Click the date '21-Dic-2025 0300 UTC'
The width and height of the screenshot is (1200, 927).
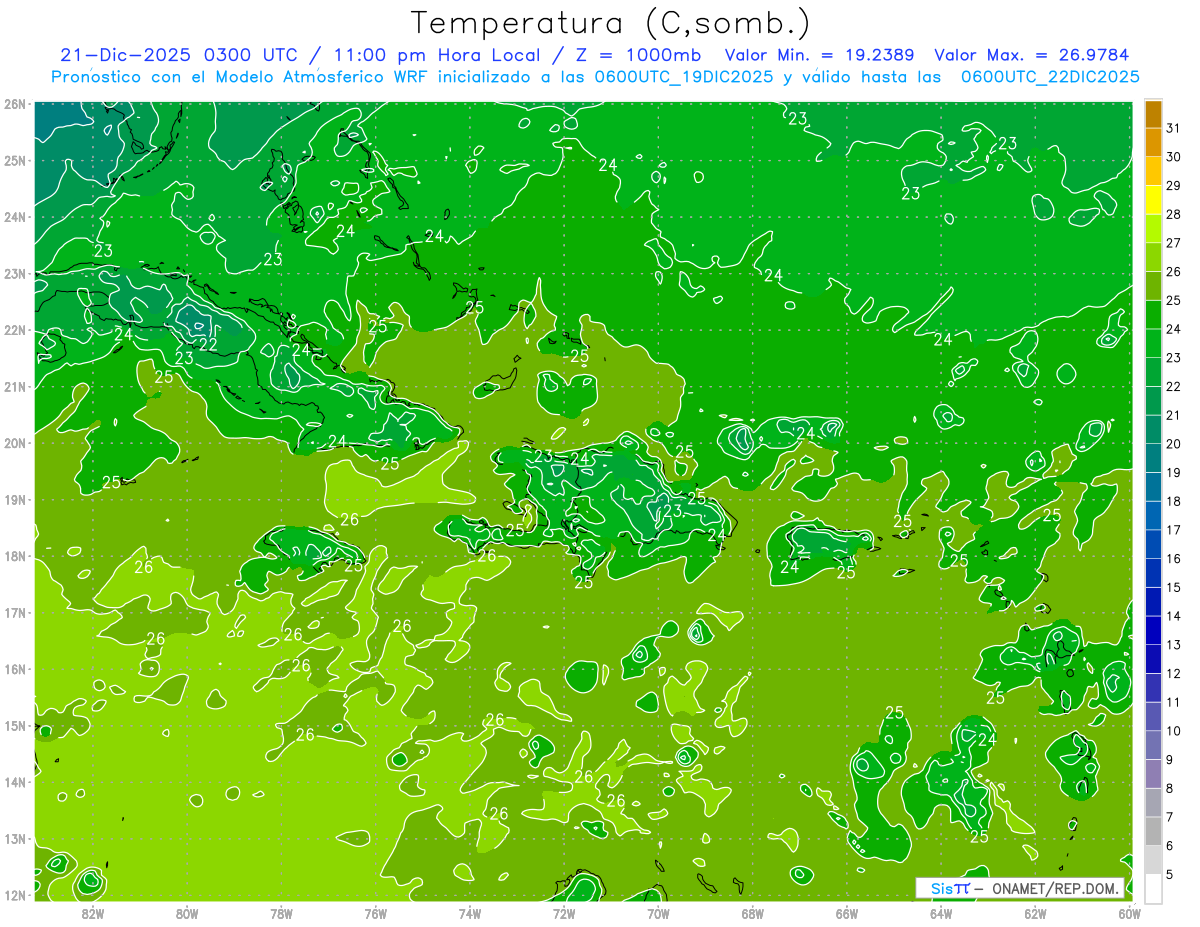(x=179, y=55)
